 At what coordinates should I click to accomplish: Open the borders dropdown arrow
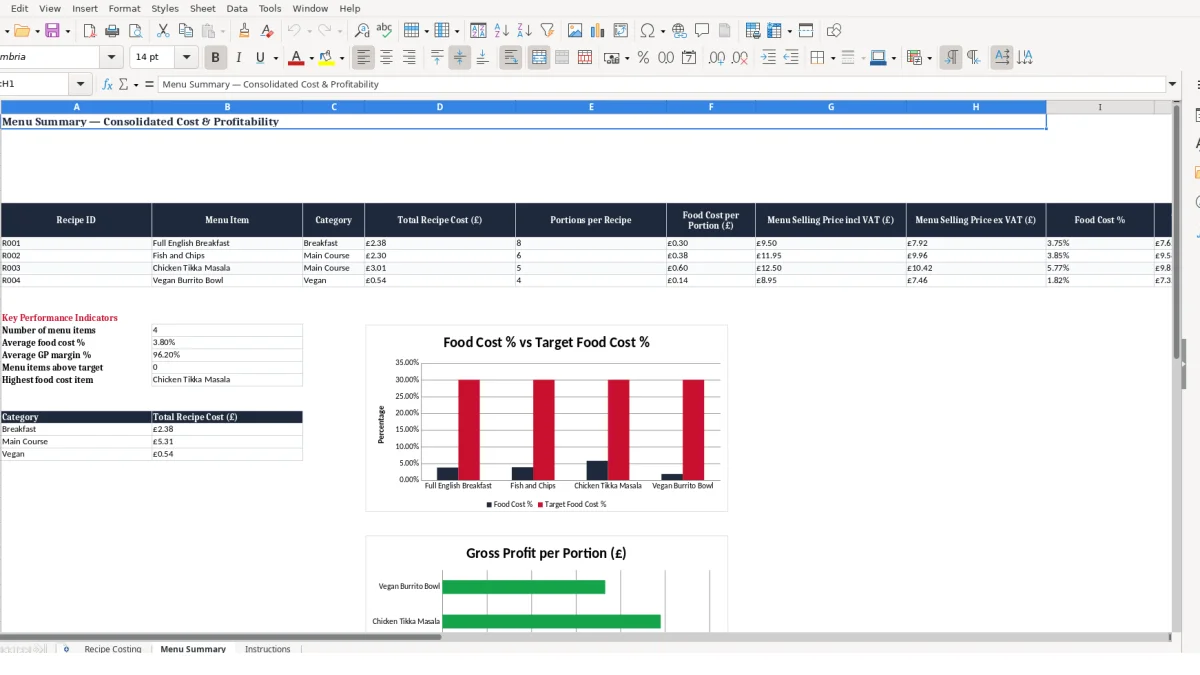[832, 58]
